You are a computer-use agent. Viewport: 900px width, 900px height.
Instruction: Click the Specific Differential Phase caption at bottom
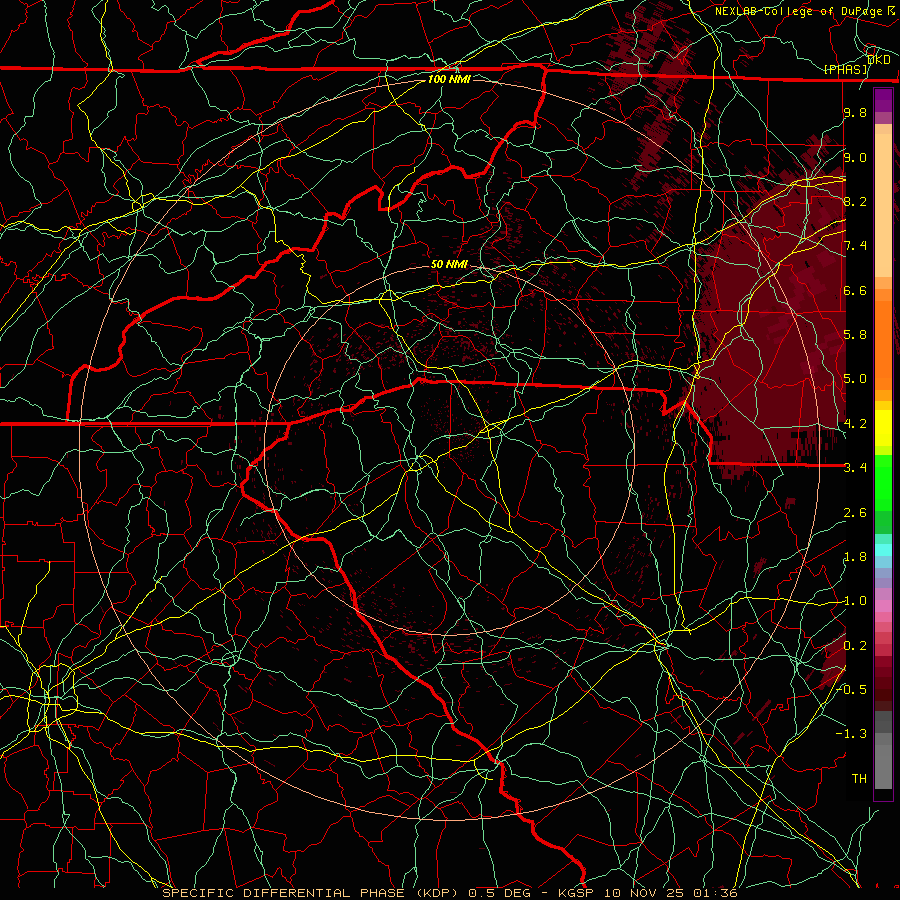coord(449,893)
